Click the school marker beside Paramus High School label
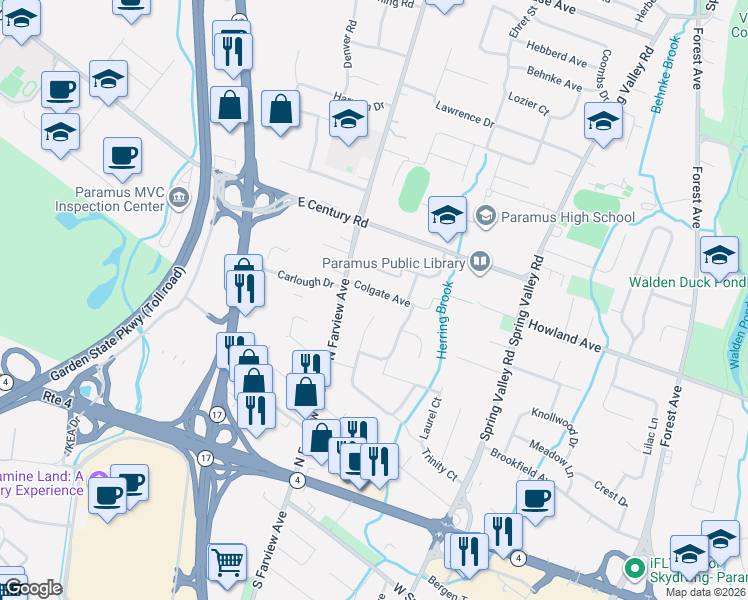This screenshot has width=748, height=600. tap(447, 216)
